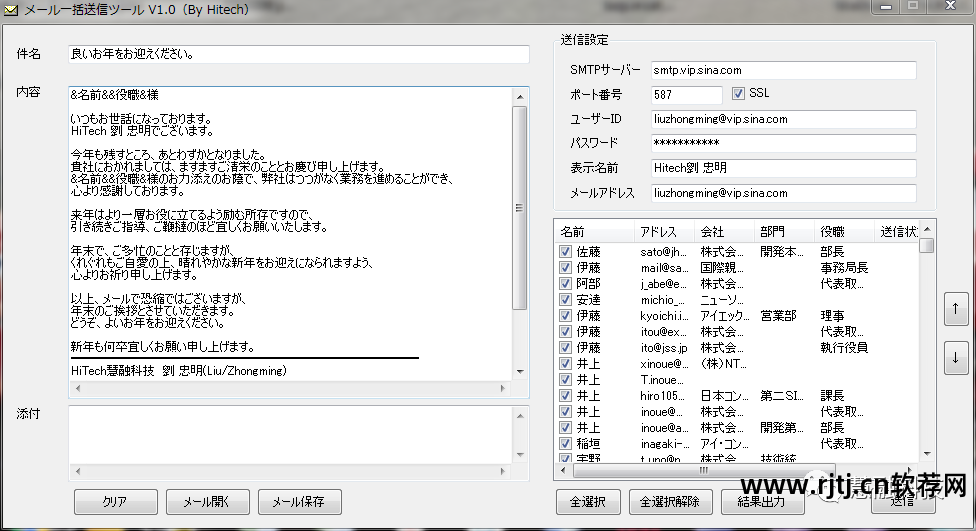Sort list by 部門 column header
This screenshot has width=976, height=531.
pos(784,232)
